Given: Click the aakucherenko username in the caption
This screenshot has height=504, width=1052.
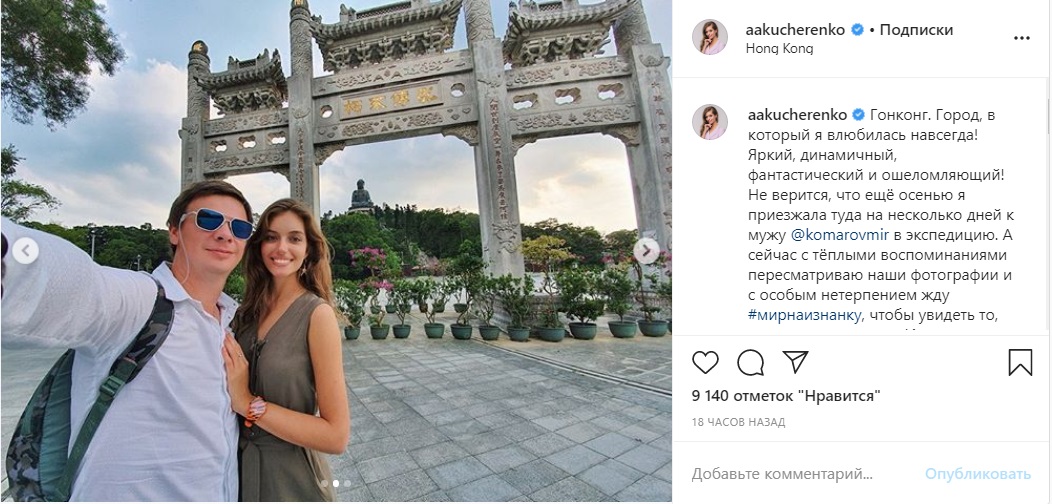Looking at the screenshot, I should tap(797, 114).
